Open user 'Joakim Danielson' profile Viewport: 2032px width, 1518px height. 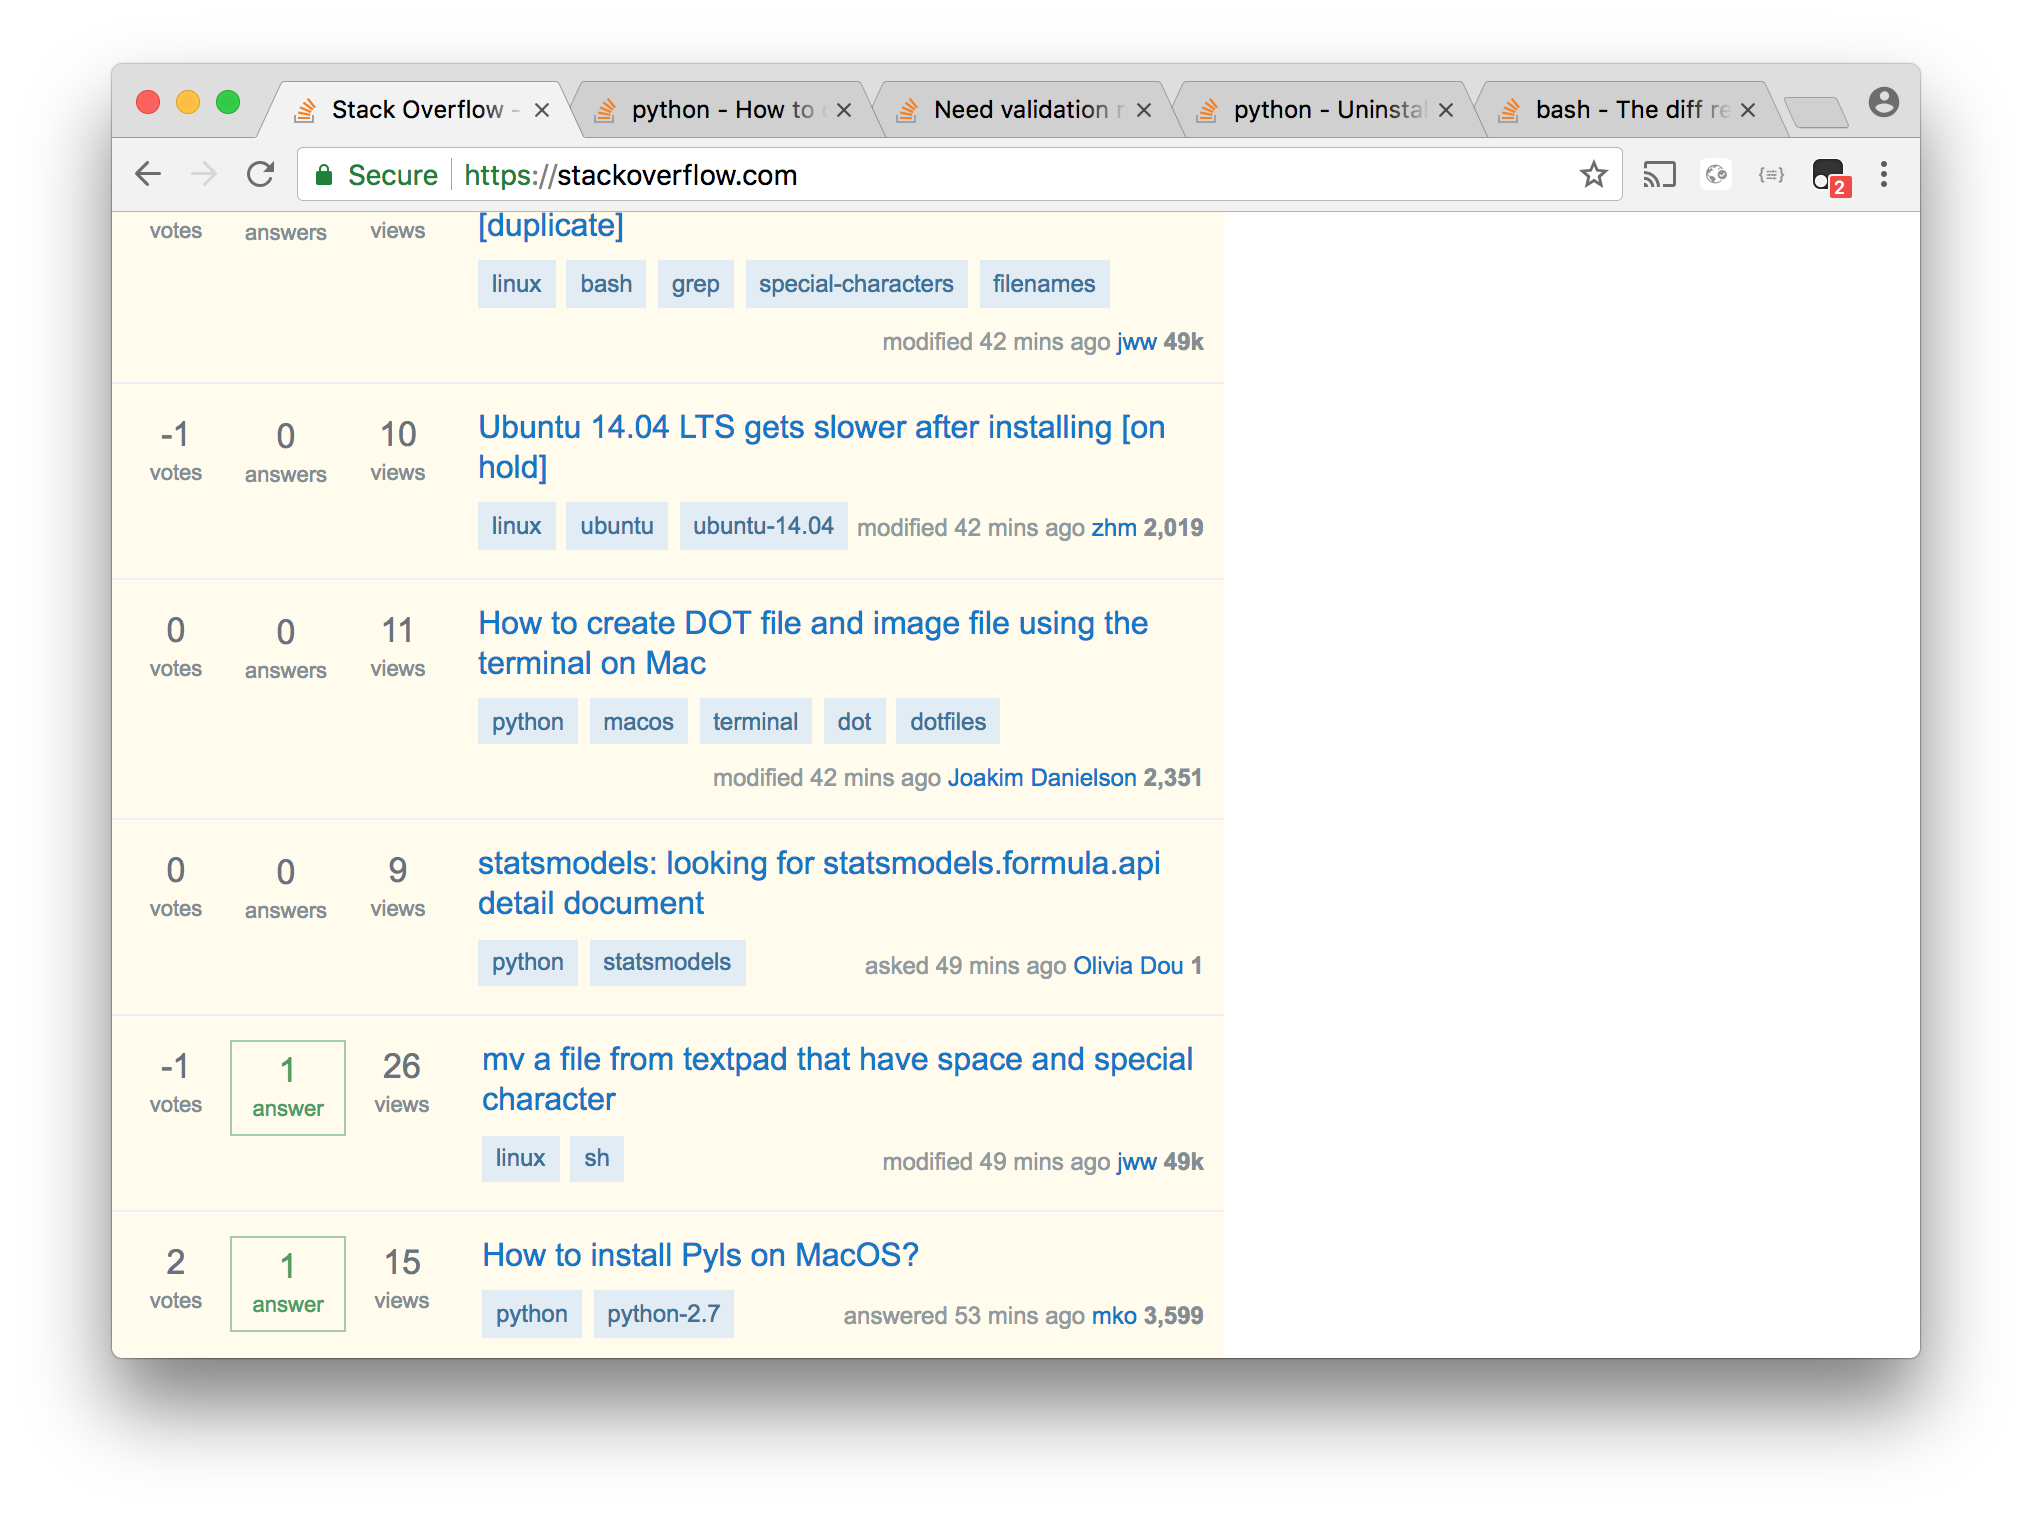coord(1042,778)
